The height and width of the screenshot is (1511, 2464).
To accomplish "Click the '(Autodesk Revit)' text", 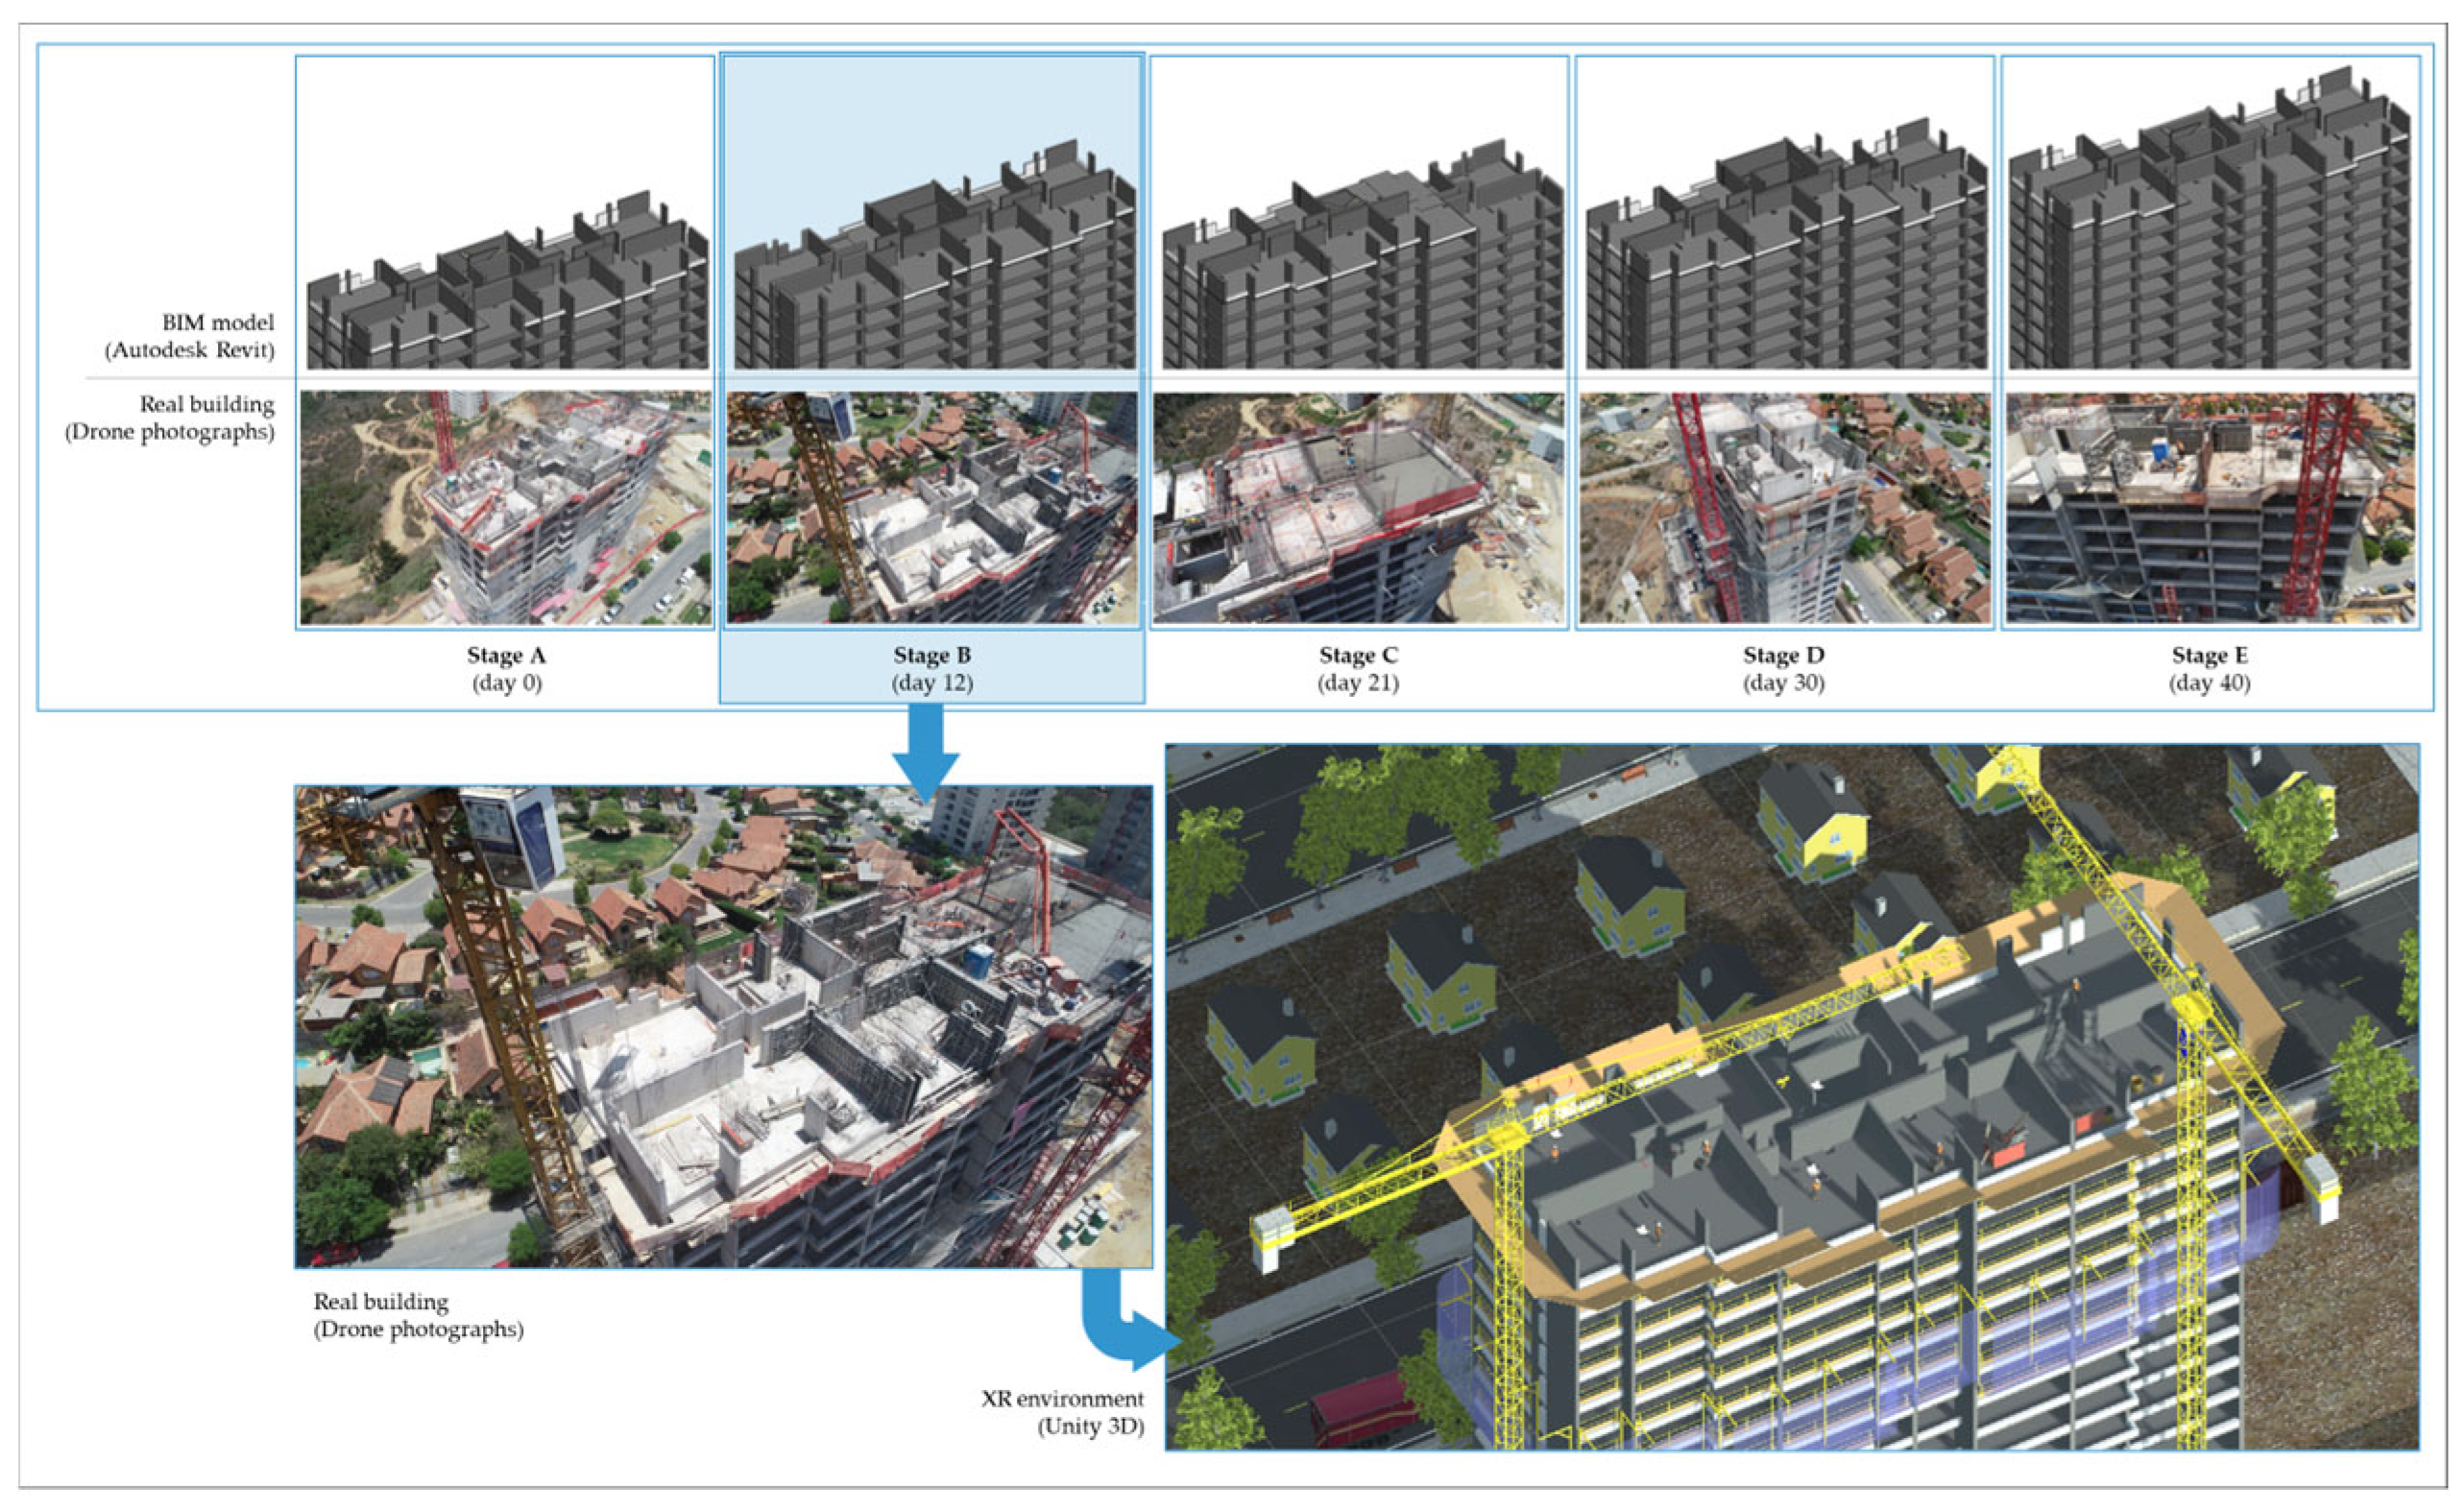I will (x=189, y=351).
